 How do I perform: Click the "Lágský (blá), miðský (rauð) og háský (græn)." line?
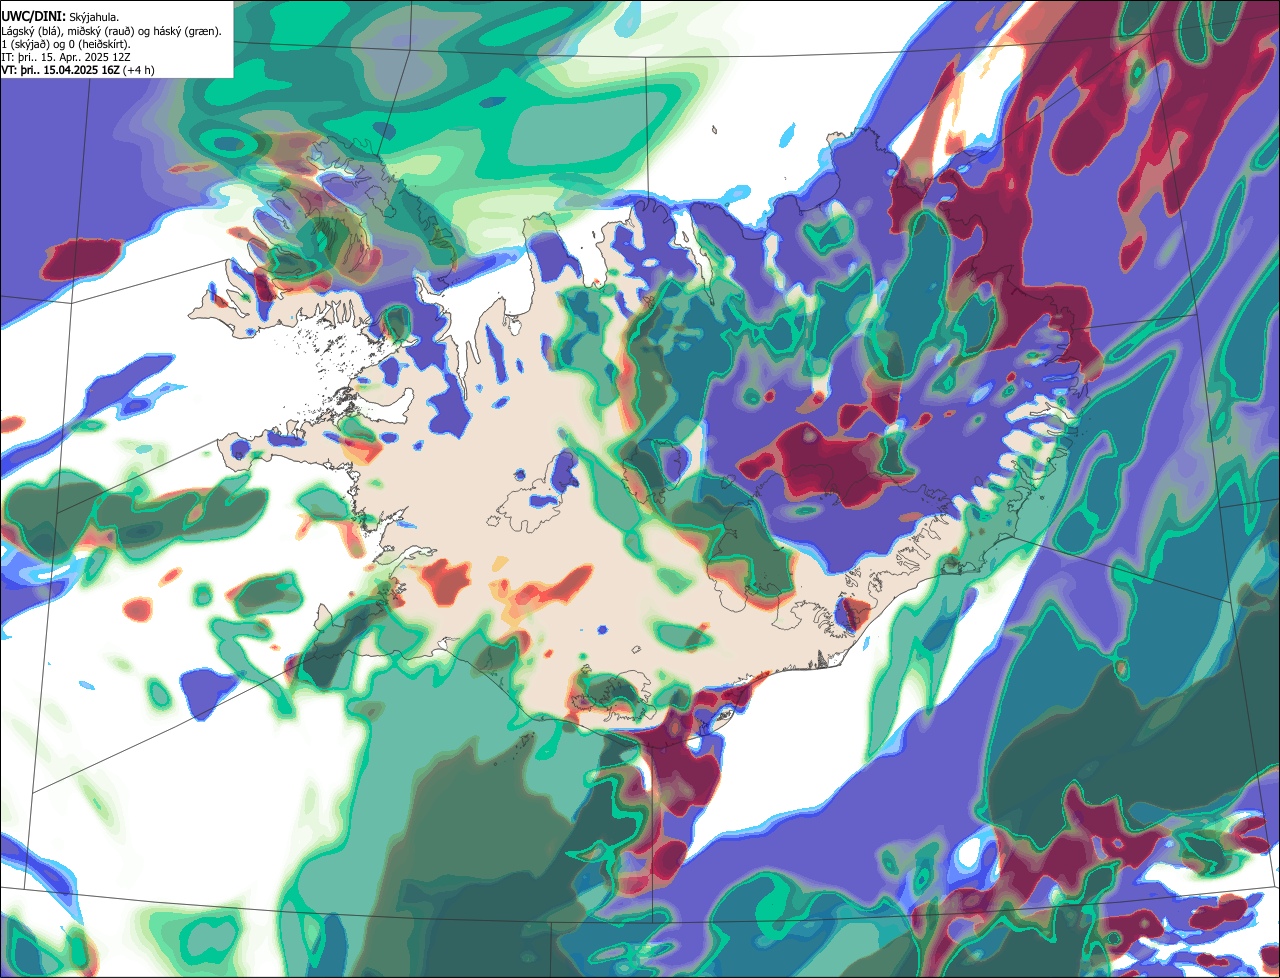[111, 31]
